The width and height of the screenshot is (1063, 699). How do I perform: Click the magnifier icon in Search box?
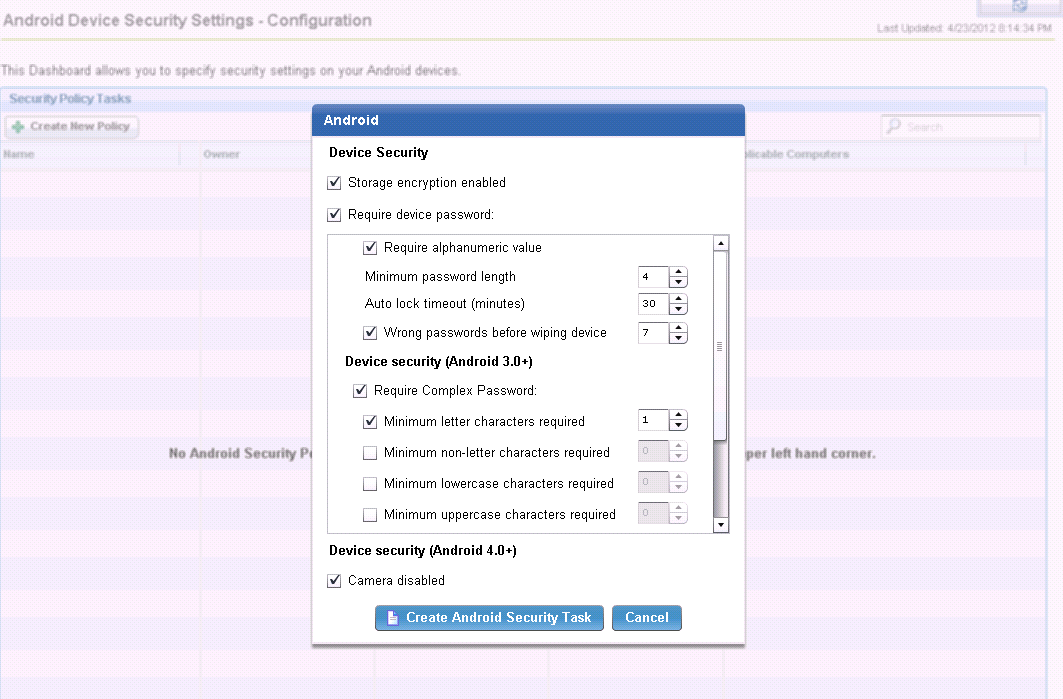click(894, 126)
